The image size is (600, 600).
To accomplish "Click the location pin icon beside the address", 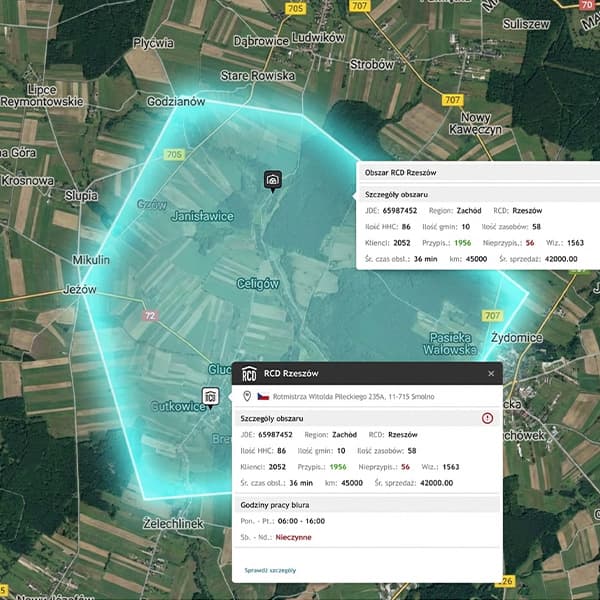I will pyautogui.click(x=246, y=396).
